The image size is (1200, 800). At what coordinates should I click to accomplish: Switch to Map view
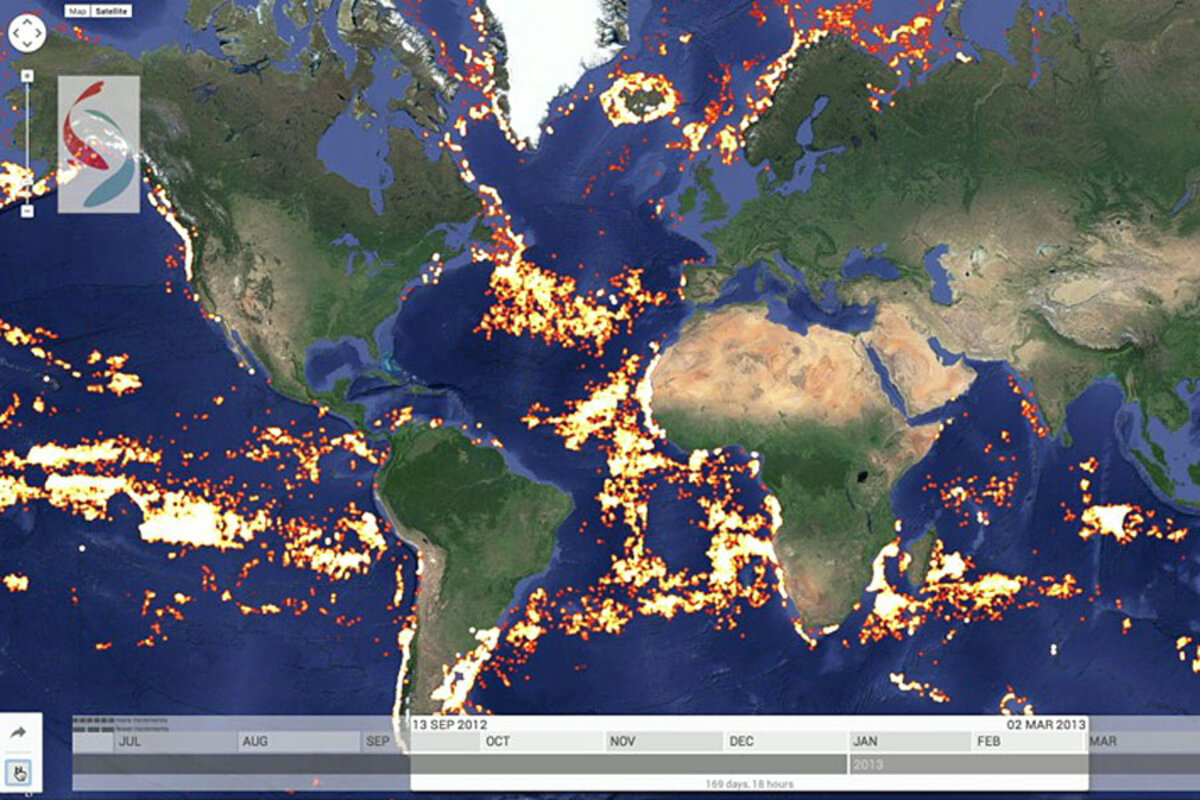click(77, 11)
